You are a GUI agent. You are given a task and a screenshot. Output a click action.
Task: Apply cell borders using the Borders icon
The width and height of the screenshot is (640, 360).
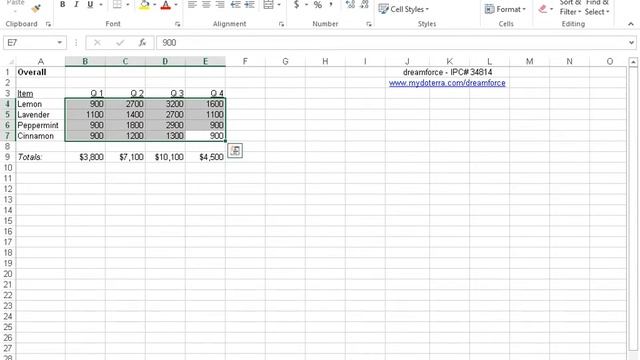pos(117,4)
